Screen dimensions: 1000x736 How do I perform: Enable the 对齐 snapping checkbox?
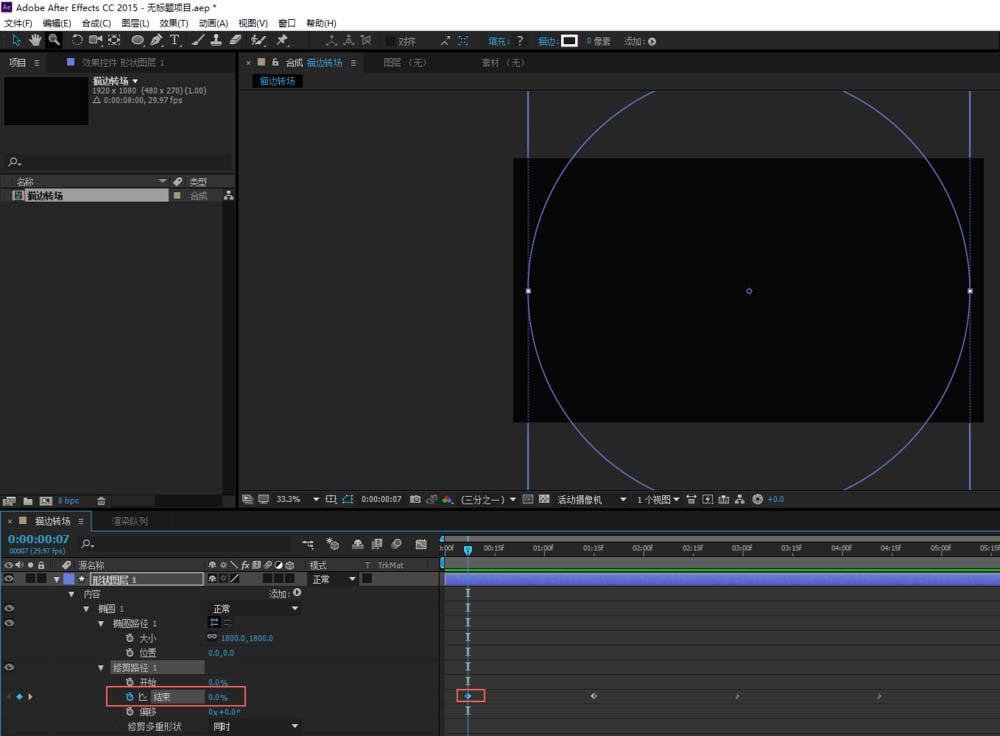click(391, 41)
